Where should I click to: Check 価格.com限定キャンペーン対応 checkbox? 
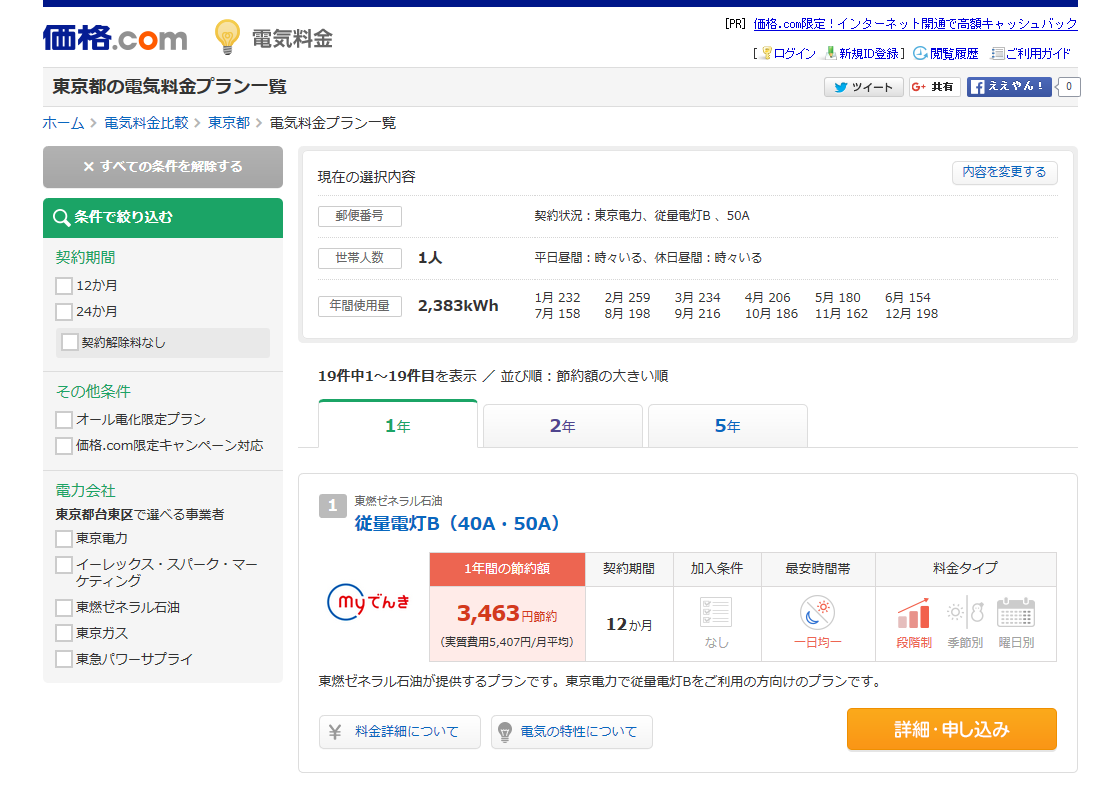click(64, 446)
